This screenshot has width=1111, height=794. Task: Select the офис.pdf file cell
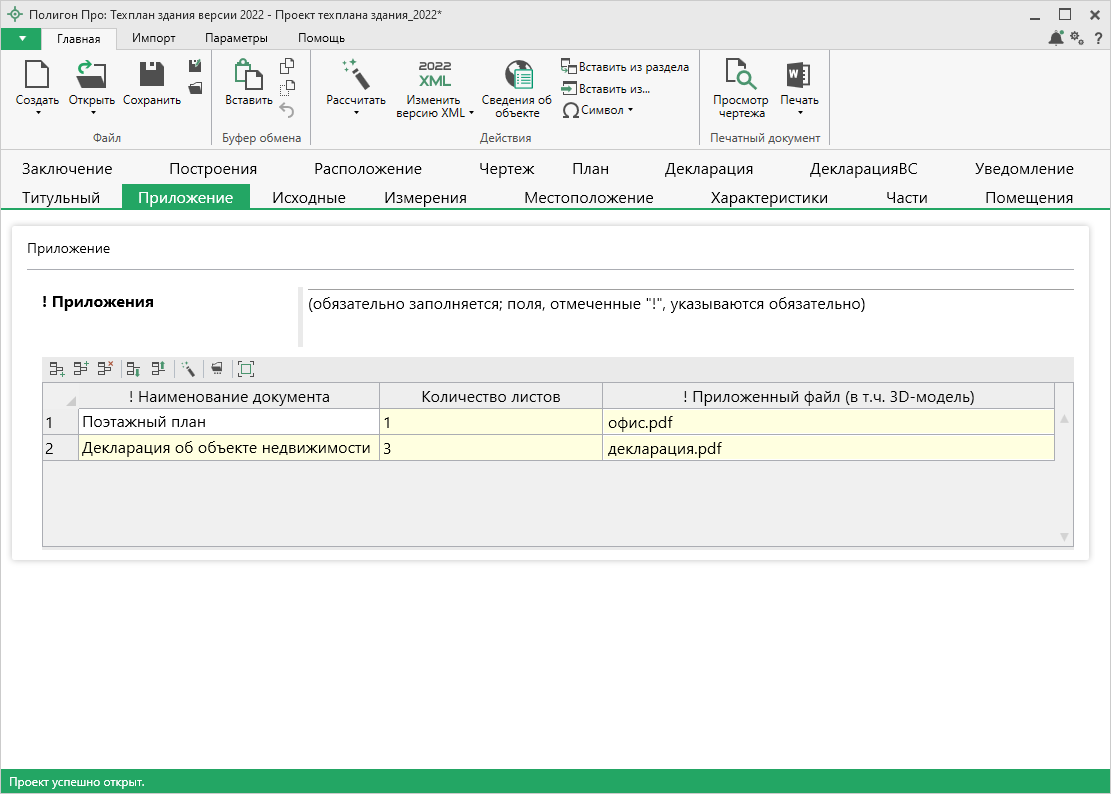pyautogui.click(x=827, y=422)
